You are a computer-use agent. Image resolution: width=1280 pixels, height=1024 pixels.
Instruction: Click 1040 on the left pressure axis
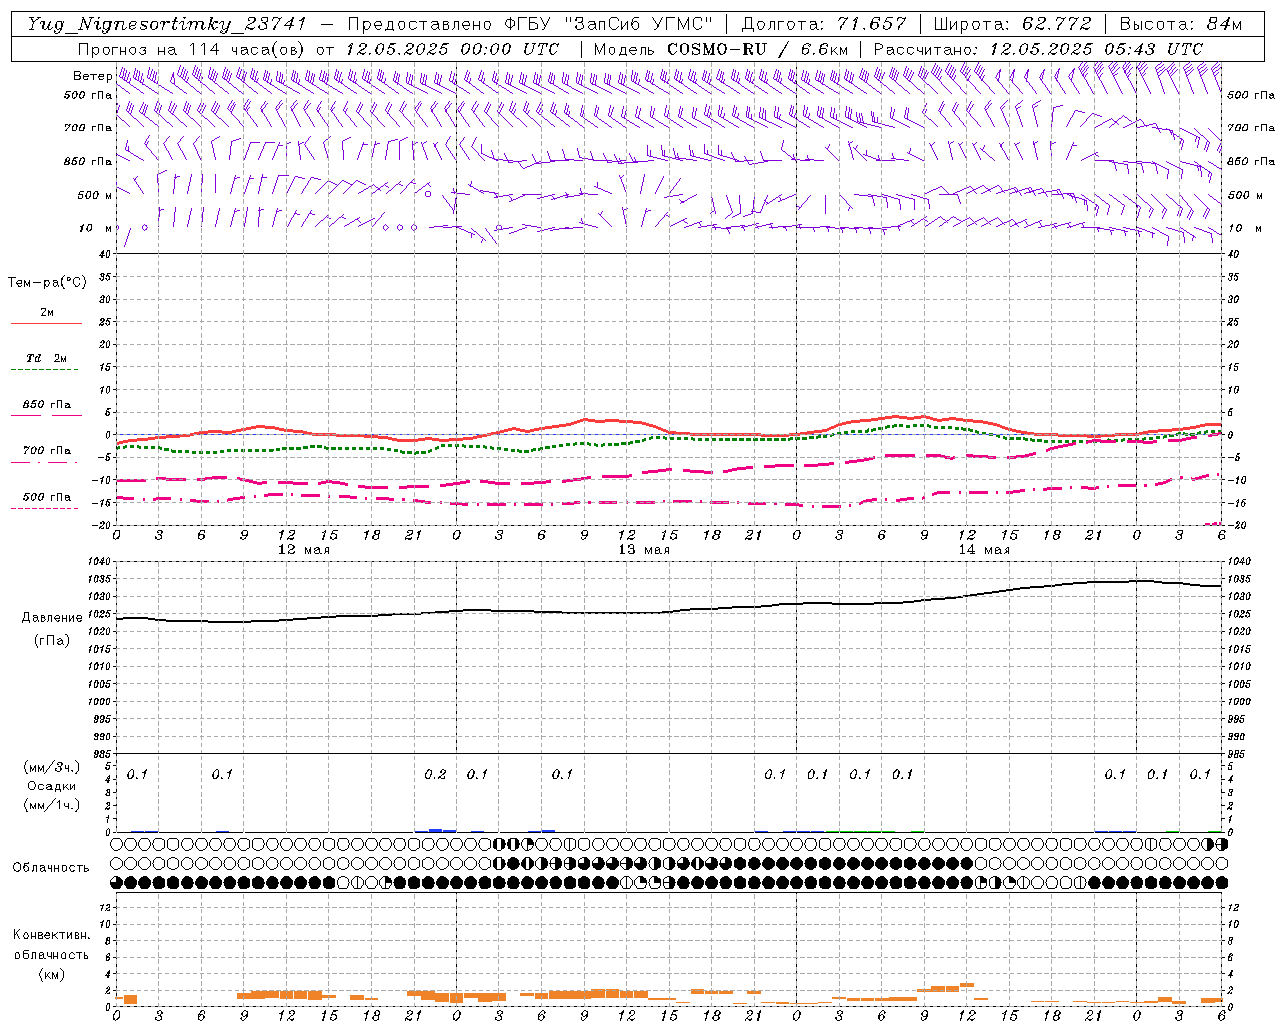coord(101,562)
